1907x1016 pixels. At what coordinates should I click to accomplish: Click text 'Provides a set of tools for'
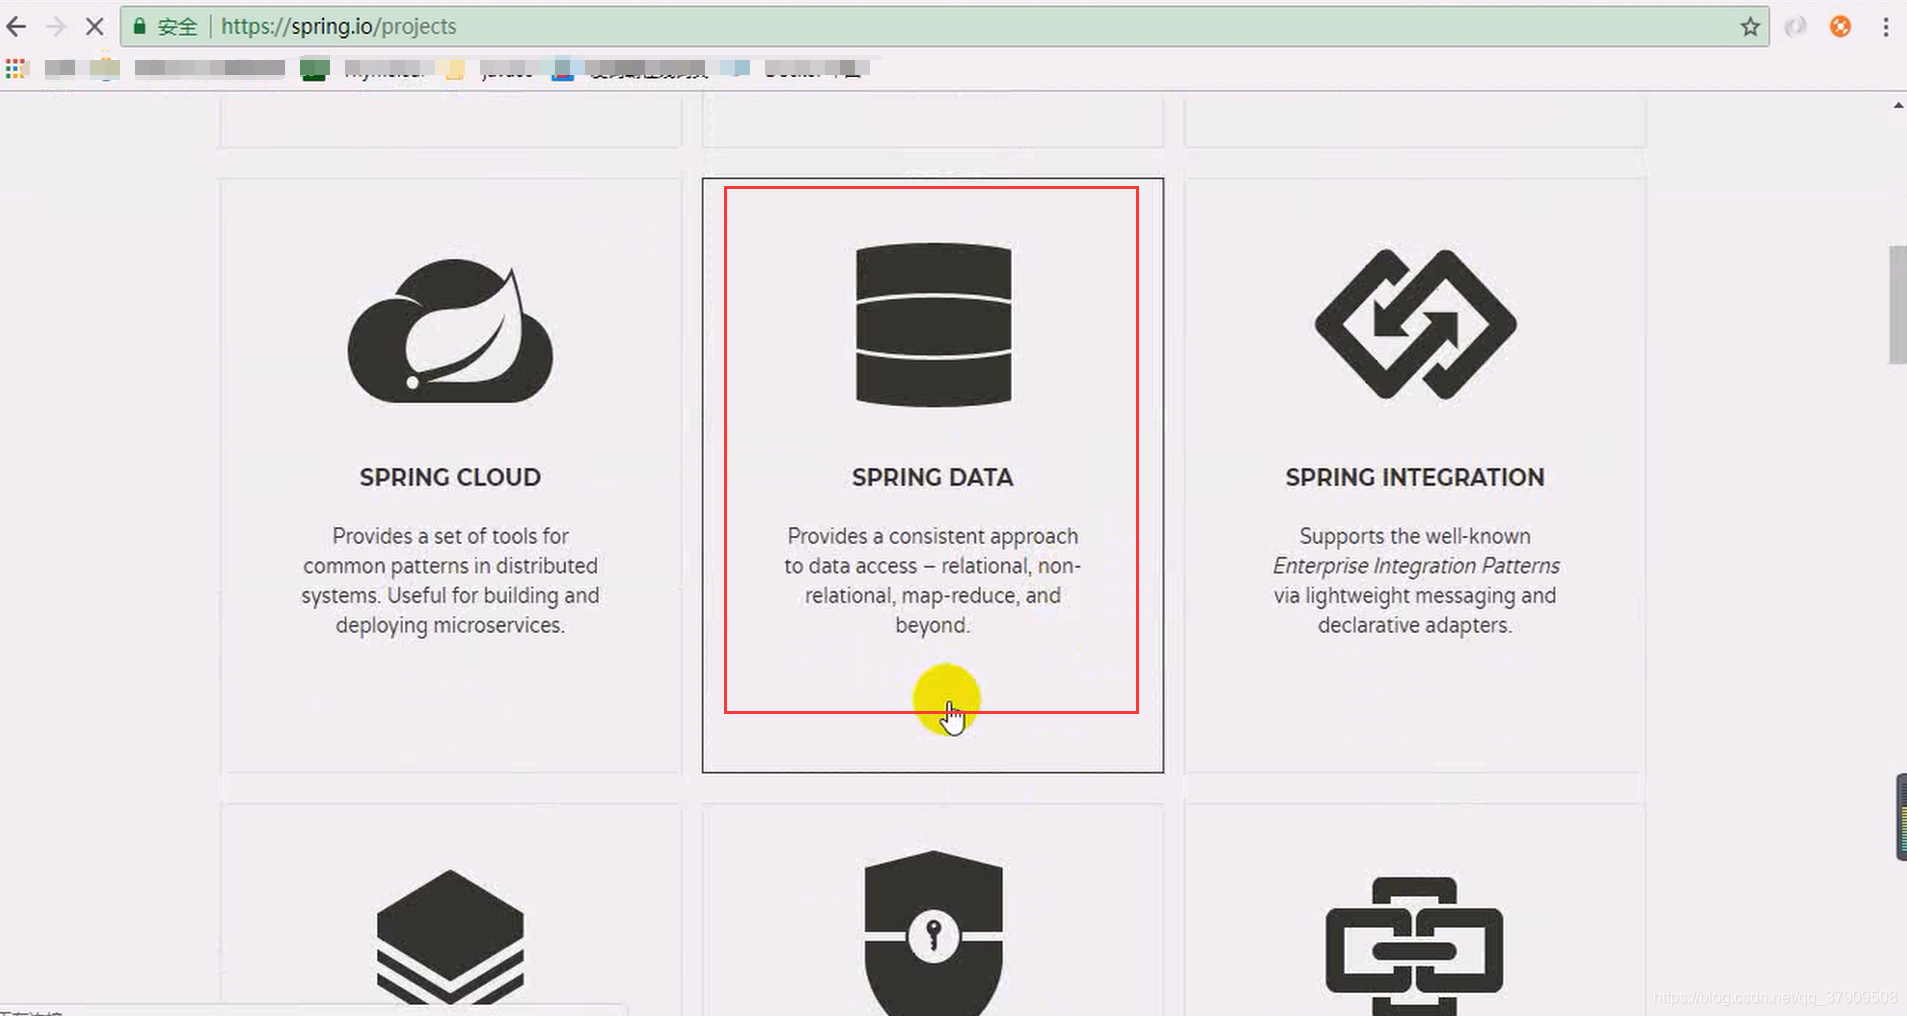click(x=450, y=536)
